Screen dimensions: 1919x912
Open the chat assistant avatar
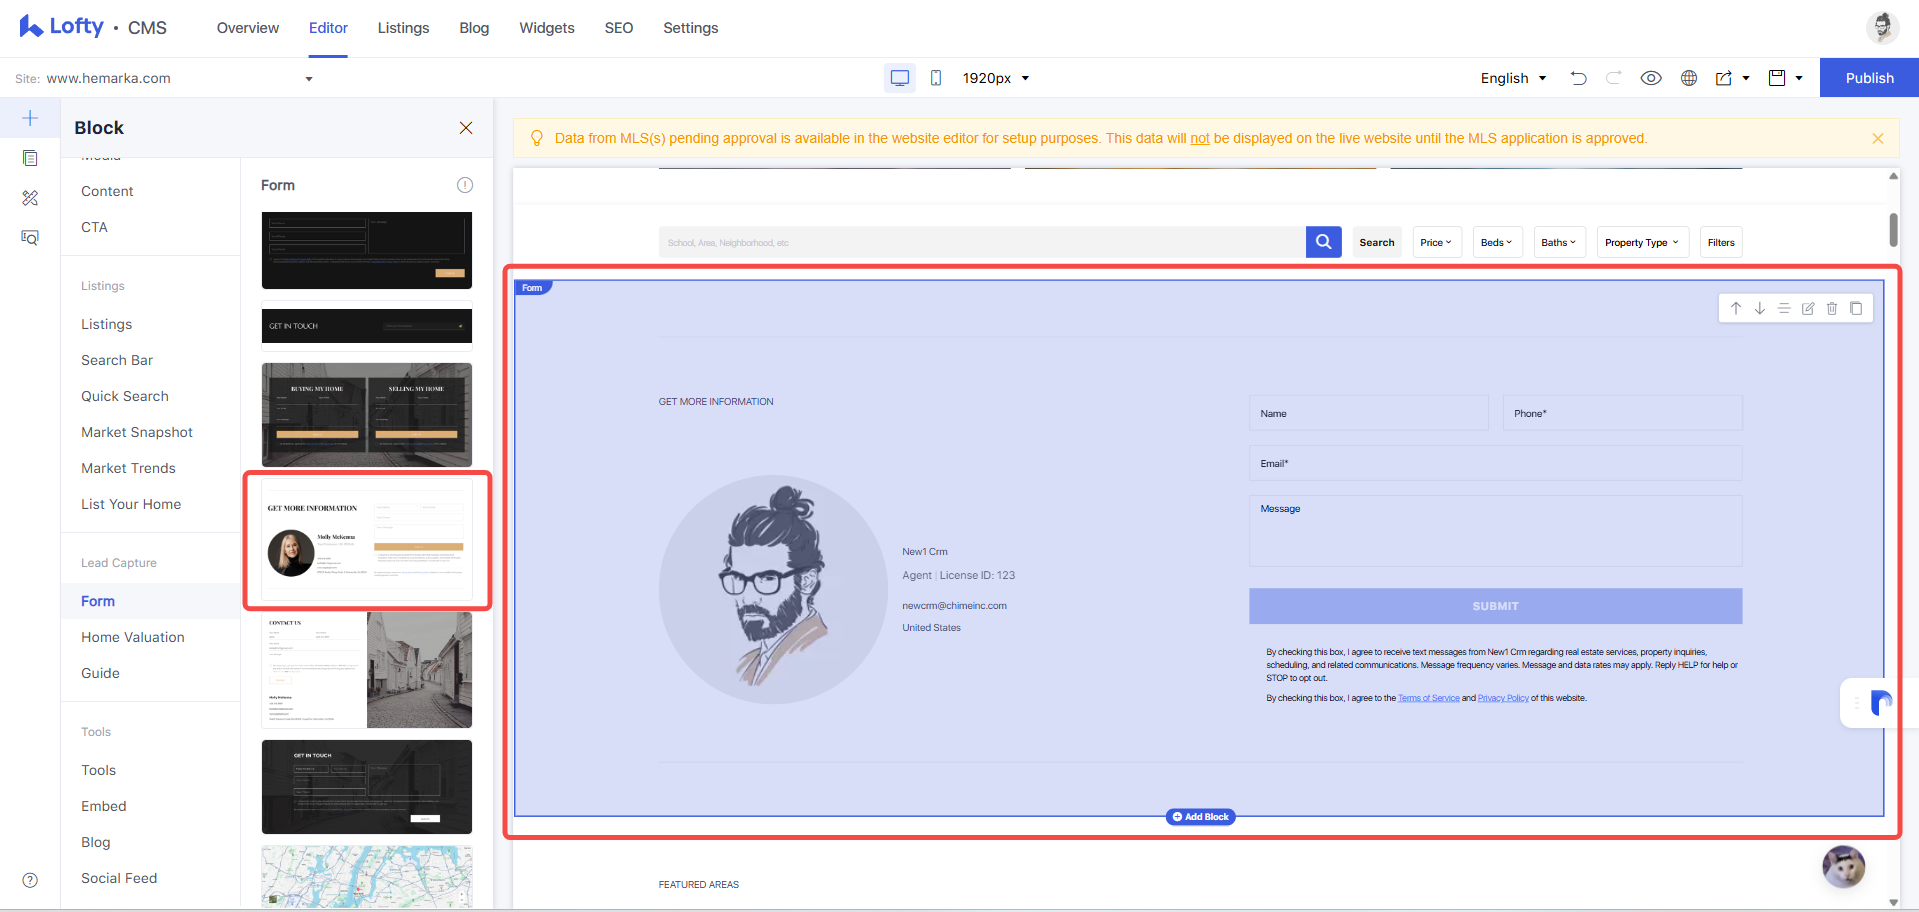pyautogui.click(x=1844, y=866)
